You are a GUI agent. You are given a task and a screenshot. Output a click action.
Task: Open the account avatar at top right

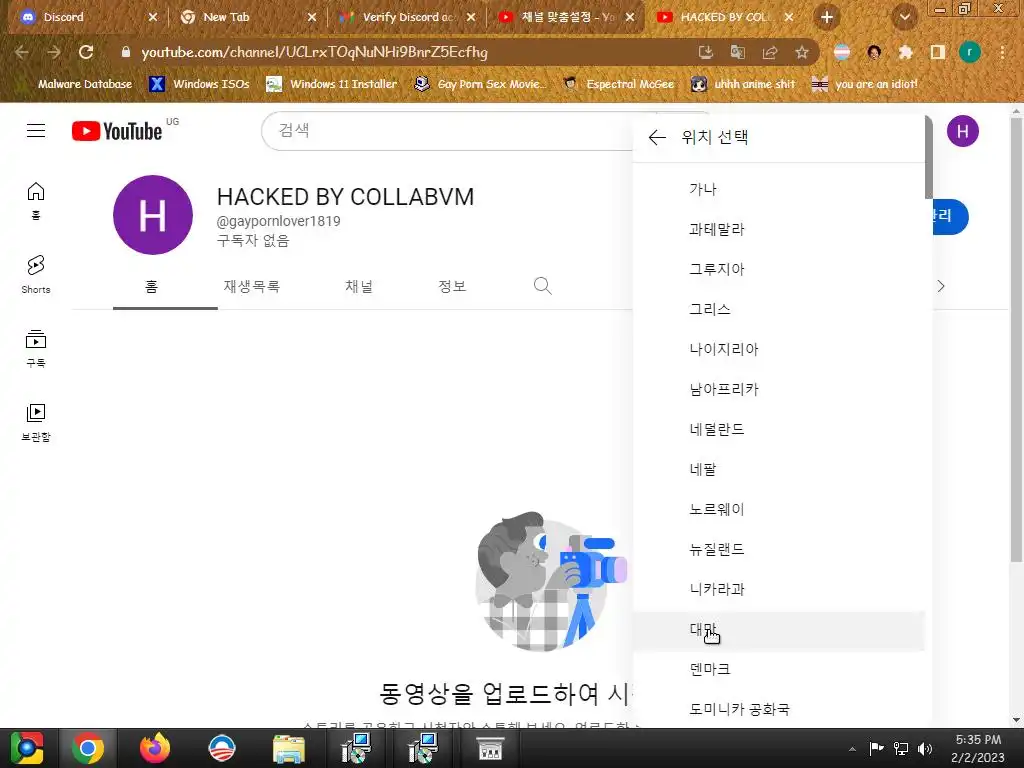(x=963, y=131)
